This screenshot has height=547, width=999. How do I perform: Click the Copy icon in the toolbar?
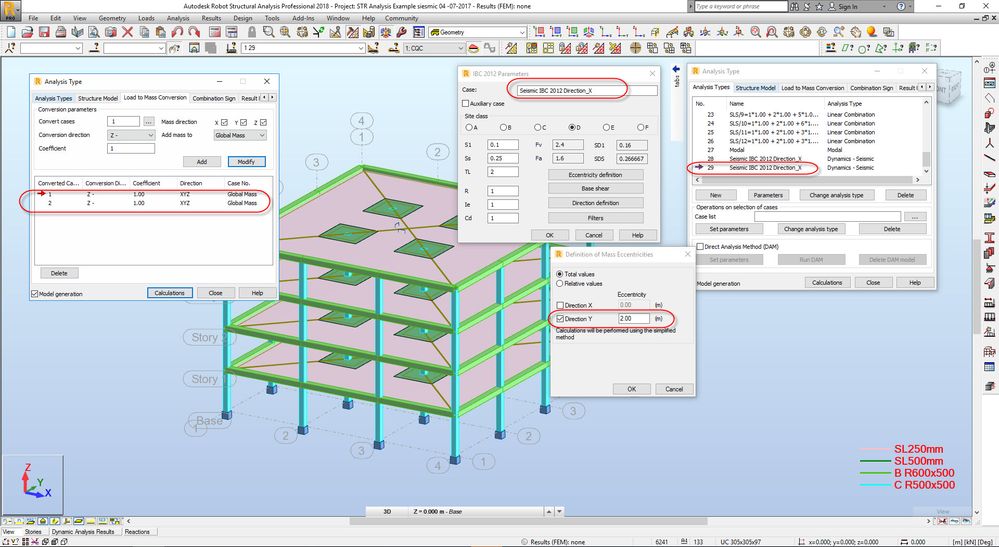(144, 32)
